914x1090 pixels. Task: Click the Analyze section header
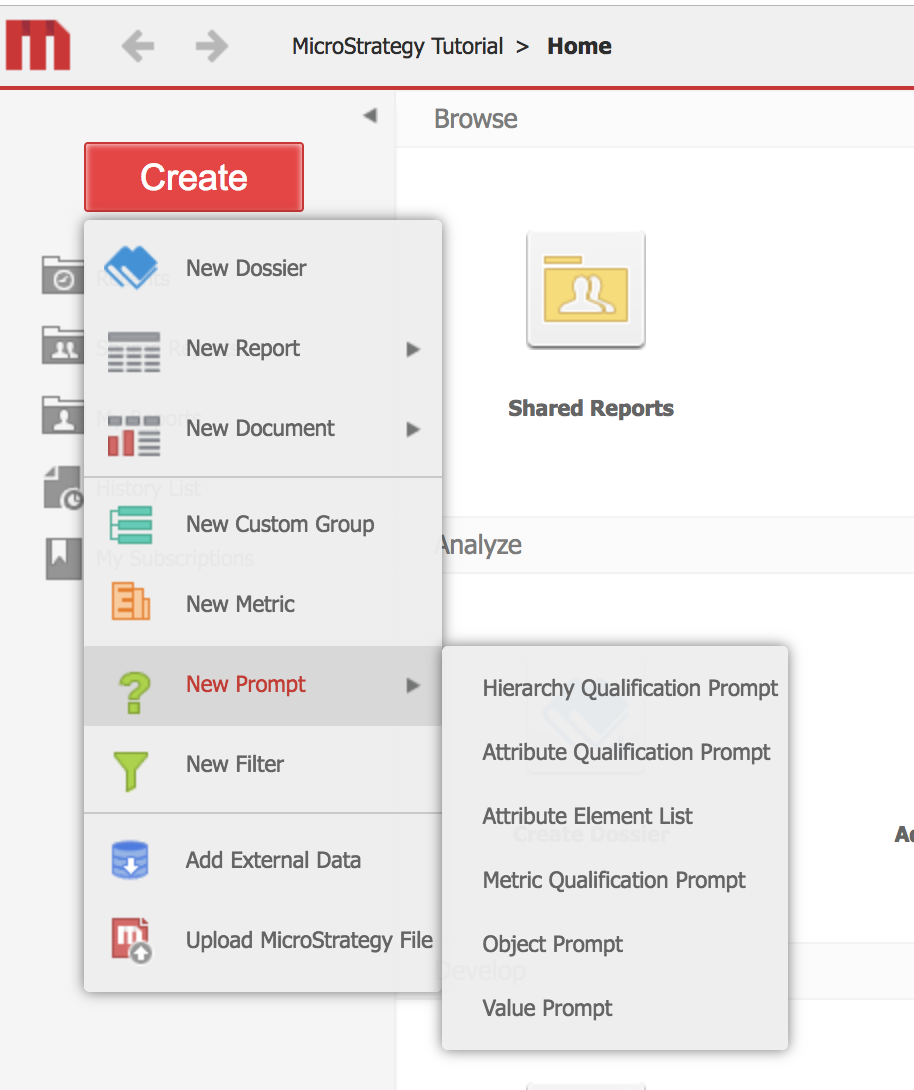(x=481, y=545)
